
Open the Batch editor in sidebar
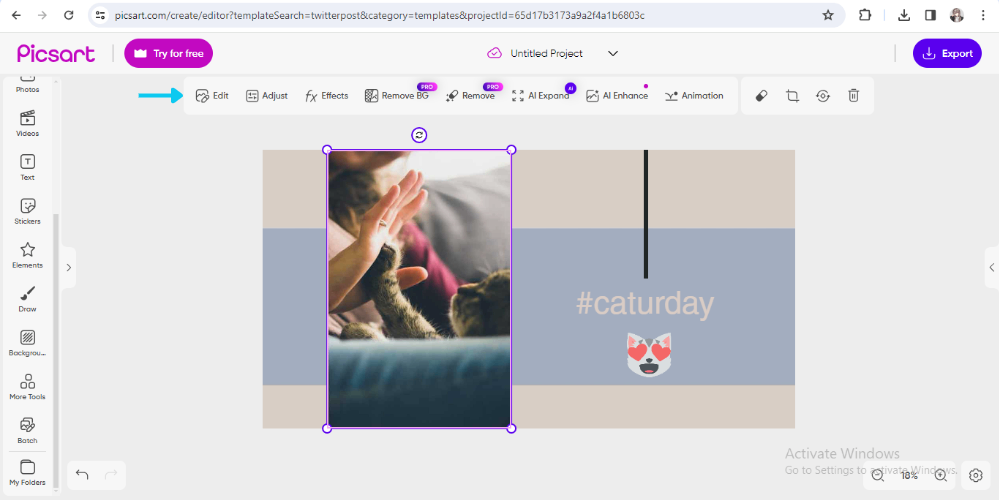click(27, 431)
